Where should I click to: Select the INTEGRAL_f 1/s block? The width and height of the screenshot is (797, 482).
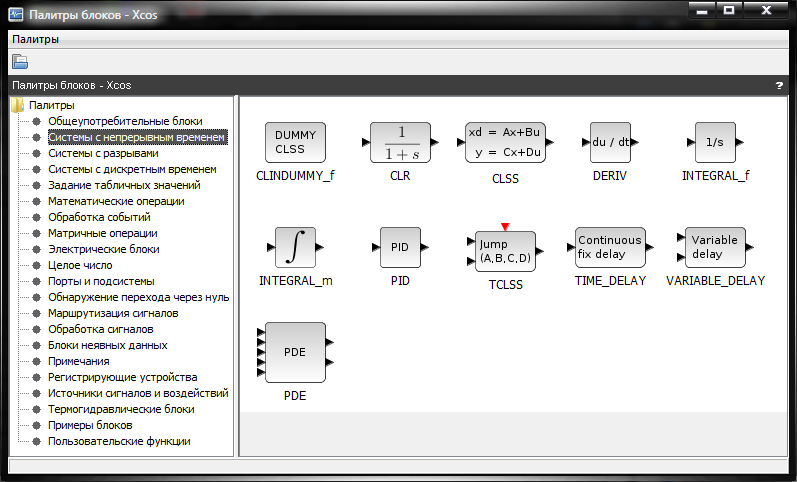(715, 142)
